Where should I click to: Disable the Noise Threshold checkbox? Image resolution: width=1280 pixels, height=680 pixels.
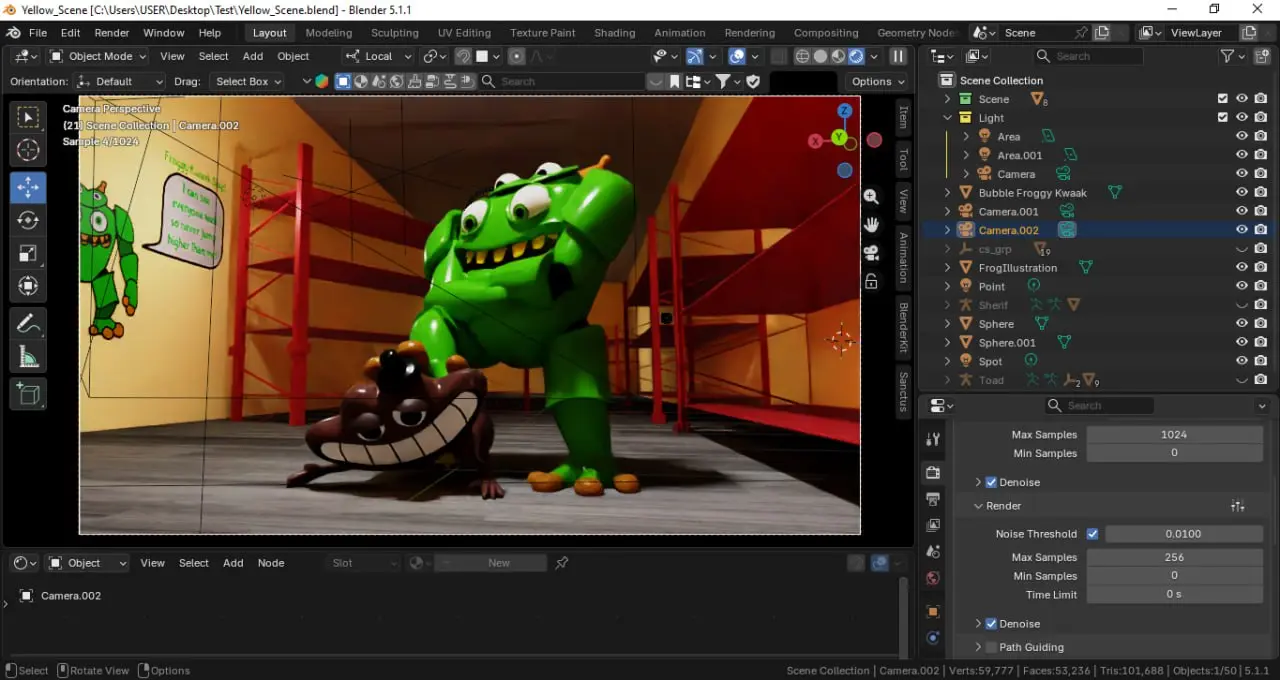1092,534
